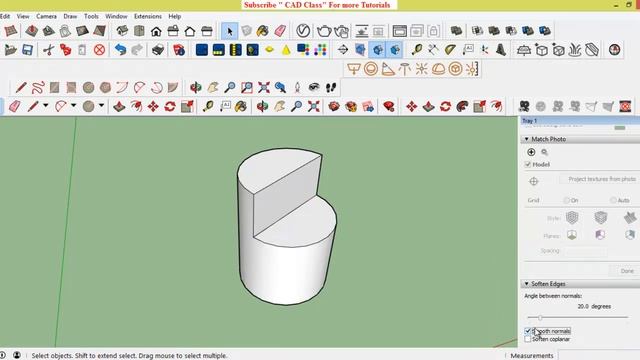Click the Section Plane tool icon
The image size is (640, 360).
(x=343, y=50)
